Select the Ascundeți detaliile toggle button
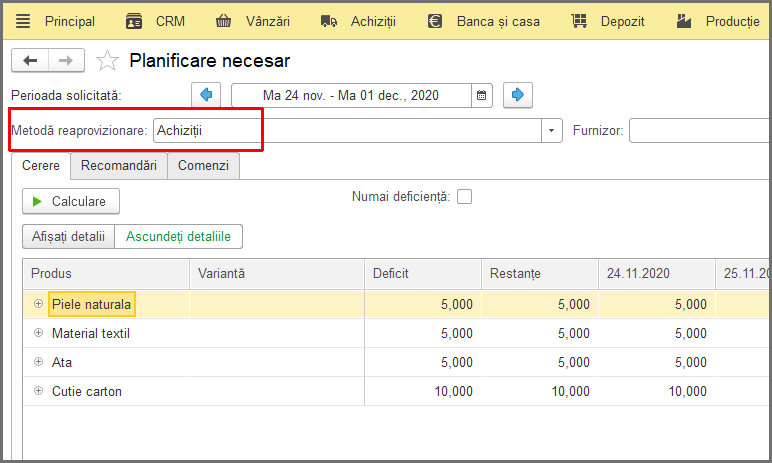 (x=178, y=236)
